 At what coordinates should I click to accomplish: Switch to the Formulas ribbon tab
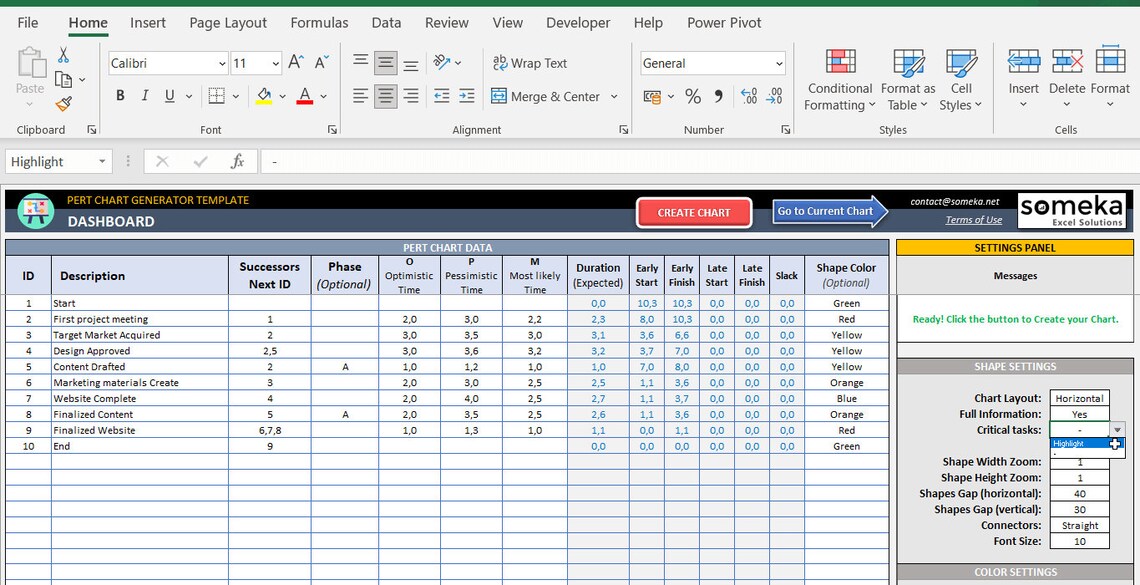click(x=319, y=22)
